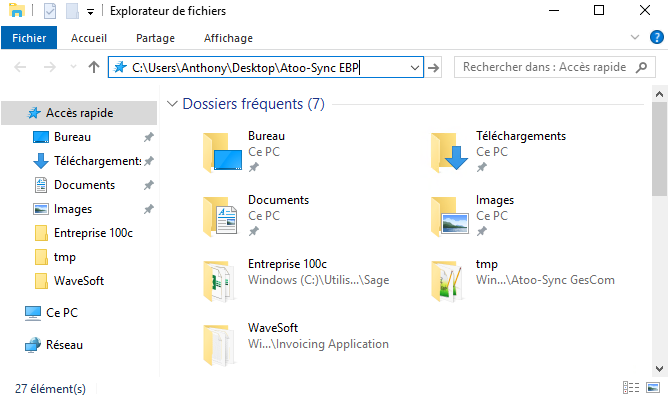Click the scrollbar up arrow
669x397 pixels.
point(660,94)
